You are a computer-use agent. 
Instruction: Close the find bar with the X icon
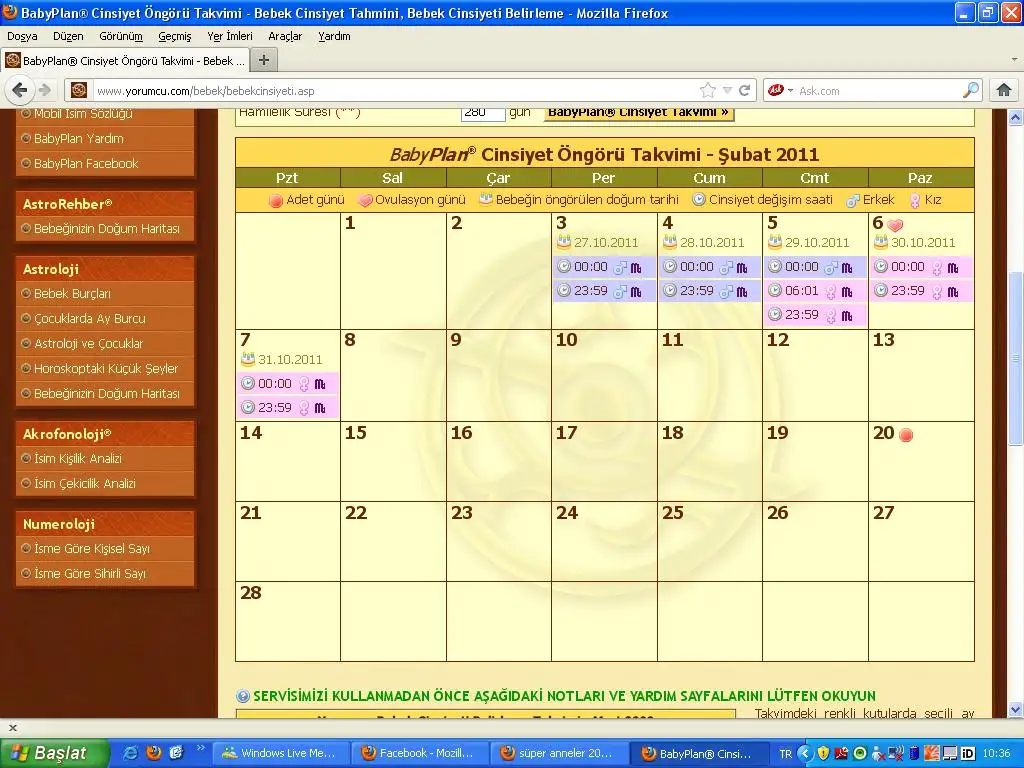(x=12, y=728)
